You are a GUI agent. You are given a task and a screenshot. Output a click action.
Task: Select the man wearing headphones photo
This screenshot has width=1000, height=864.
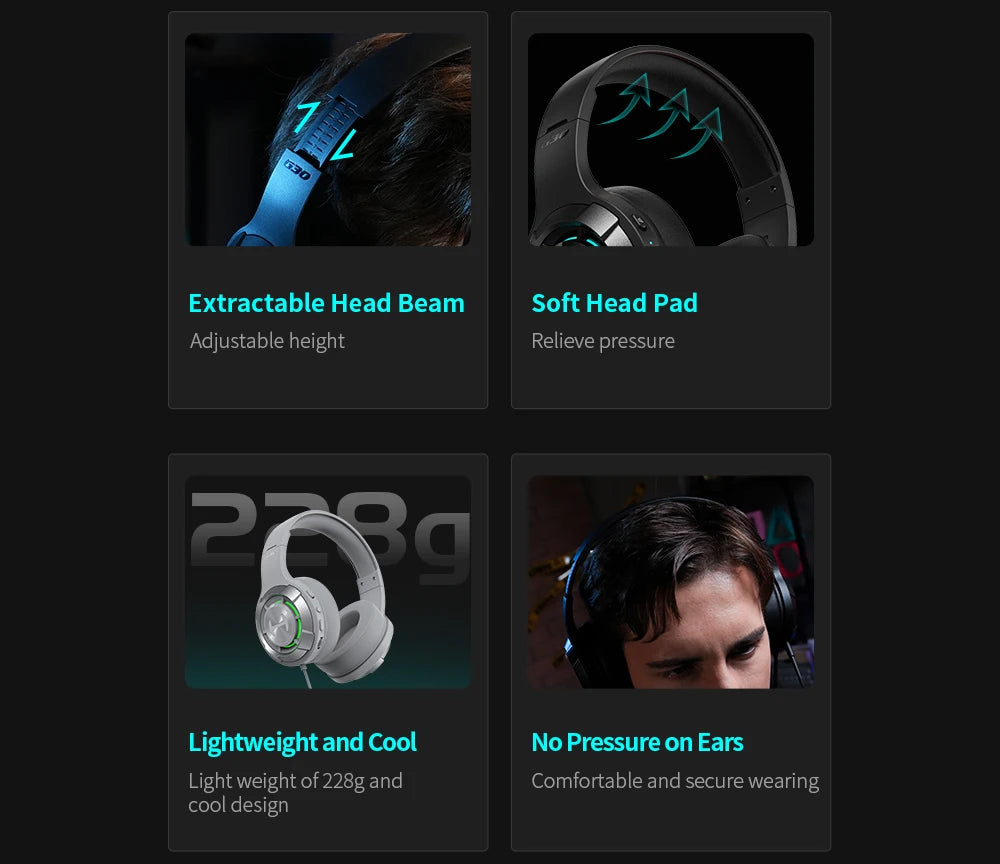(x=671, y=582)
